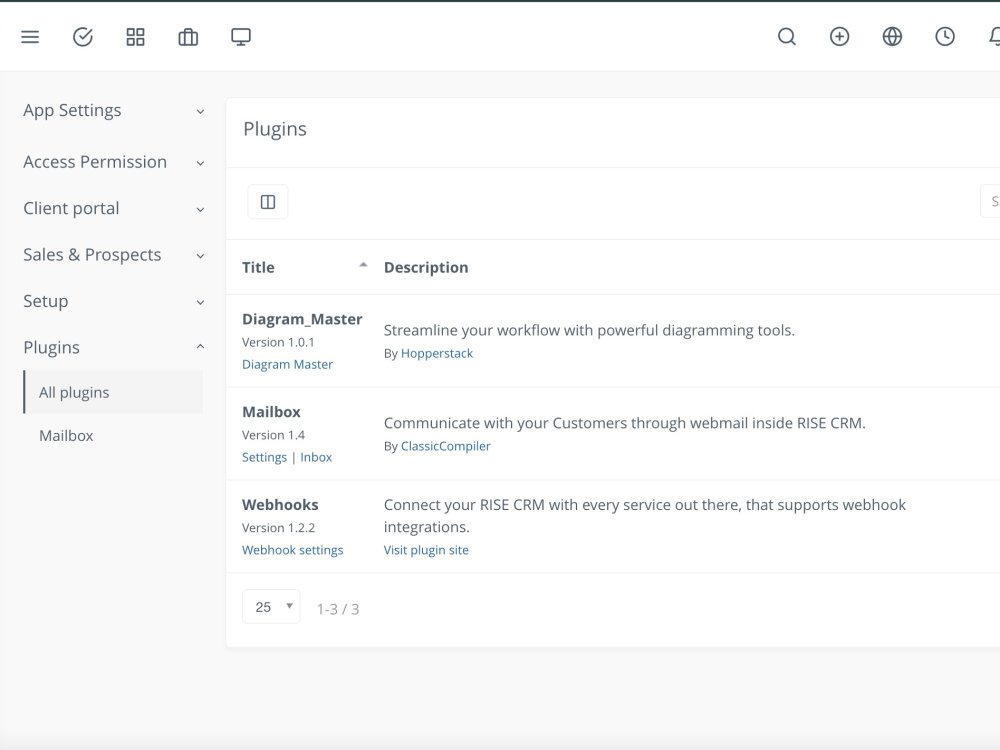Click the Plugins page heading
1000x750 pixels.
[x=275, y=129]
